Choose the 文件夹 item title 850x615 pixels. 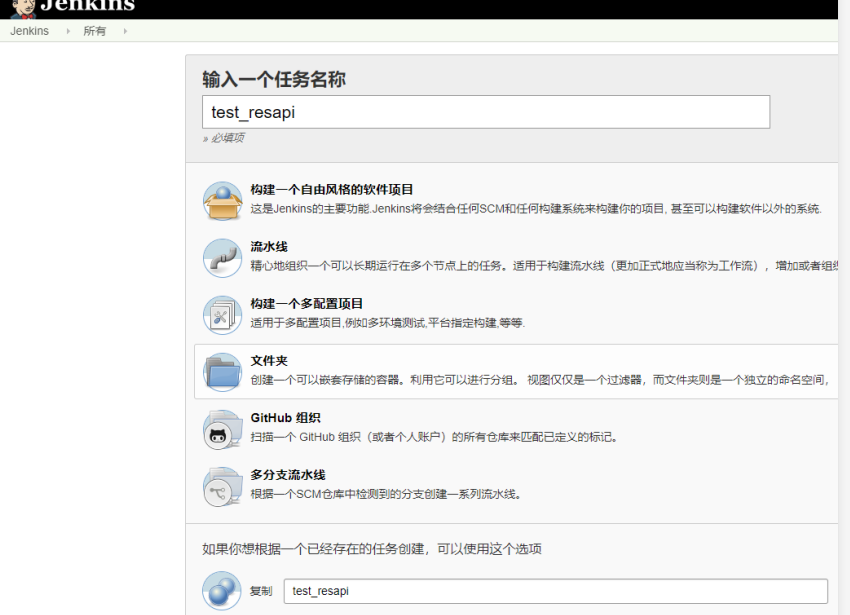(x=269, y=361)
